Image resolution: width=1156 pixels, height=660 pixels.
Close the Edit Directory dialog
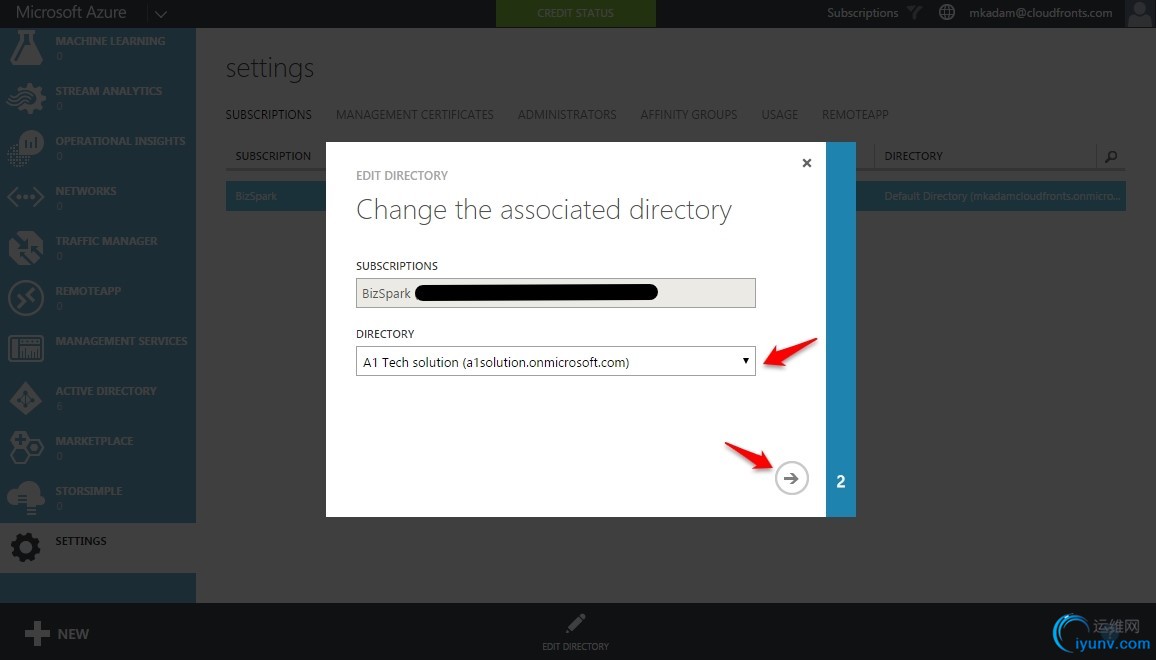[807, 163]
